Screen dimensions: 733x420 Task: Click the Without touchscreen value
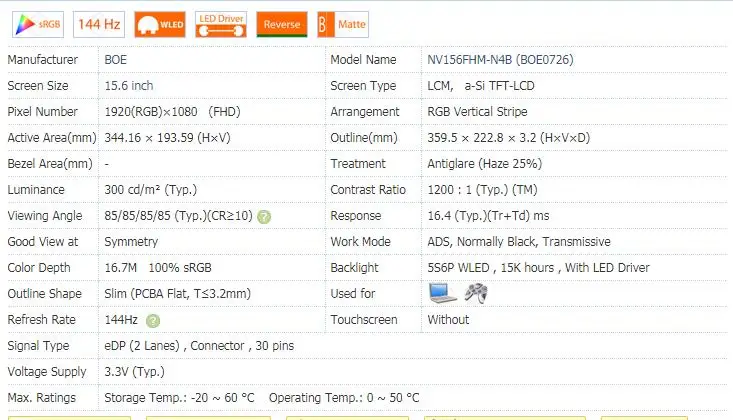tap(448, 320)
